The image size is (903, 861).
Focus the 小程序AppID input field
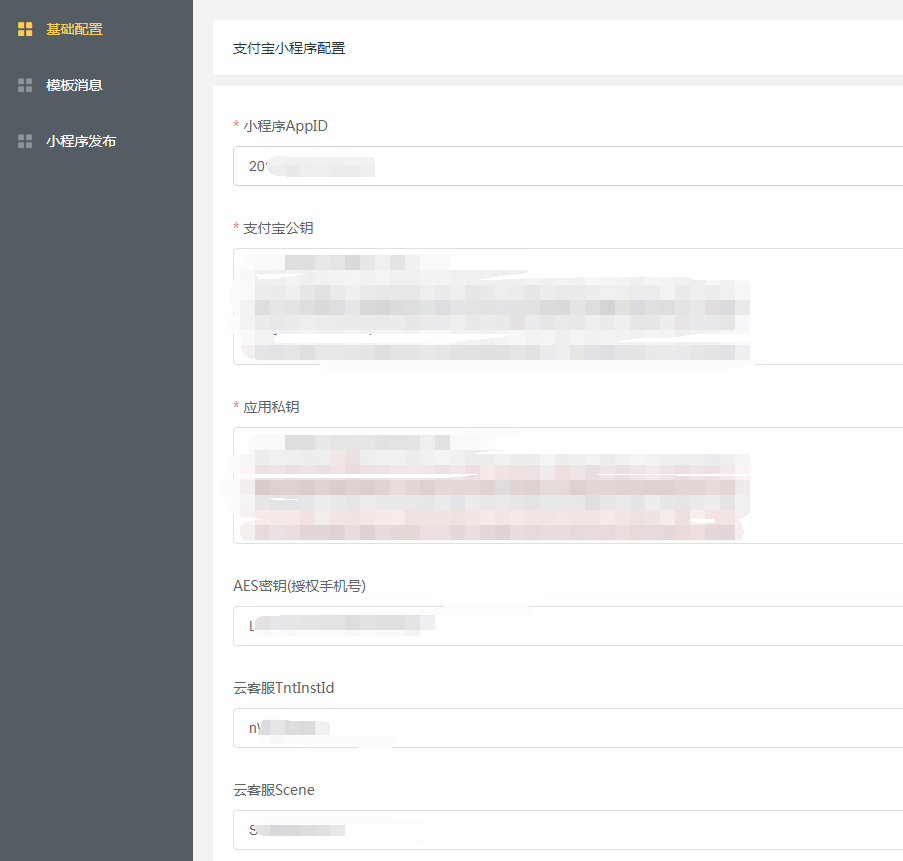[x=568, y=166]
